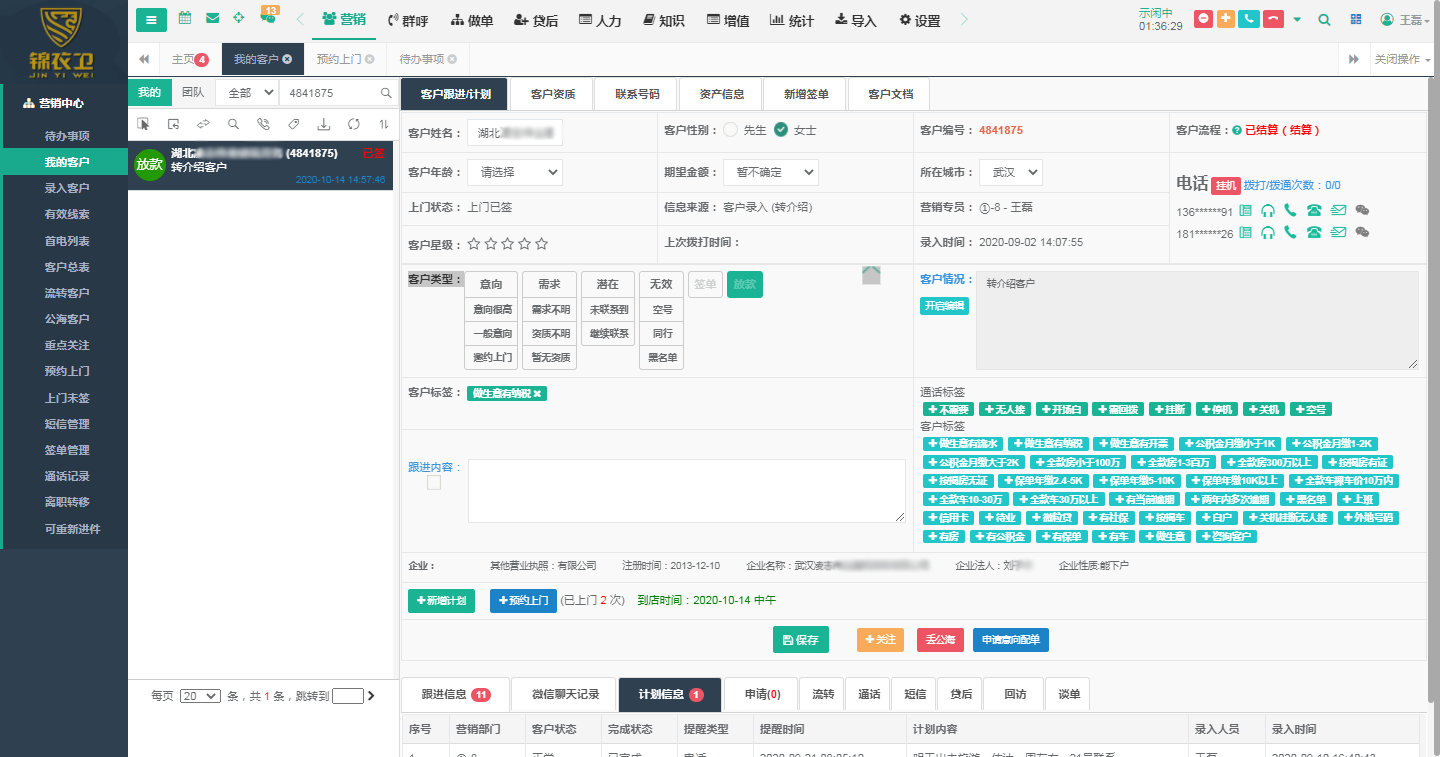Open the hamburger menu button in top bar
1440x757 pixels.
(x=151, y=20)
